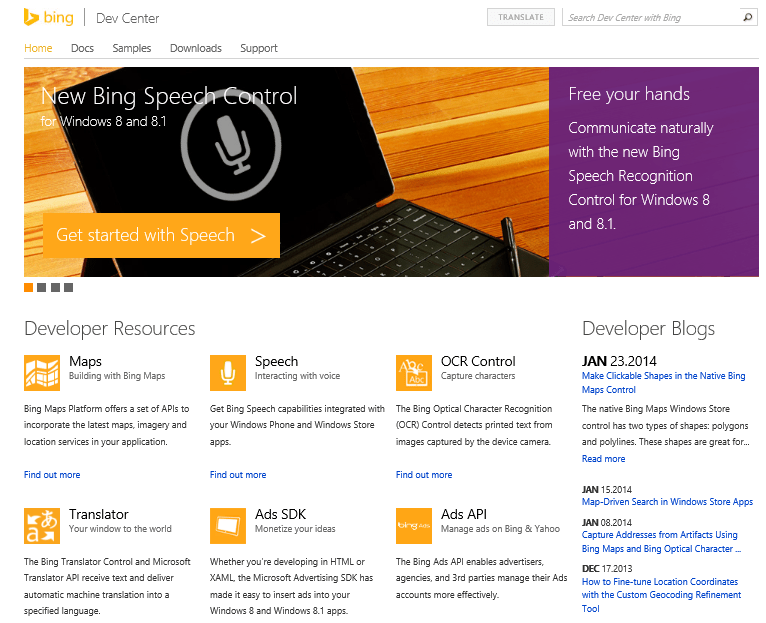Click the Developer Resources heading
The height and width of the screenshot is (623, 766).
point(109,328)
